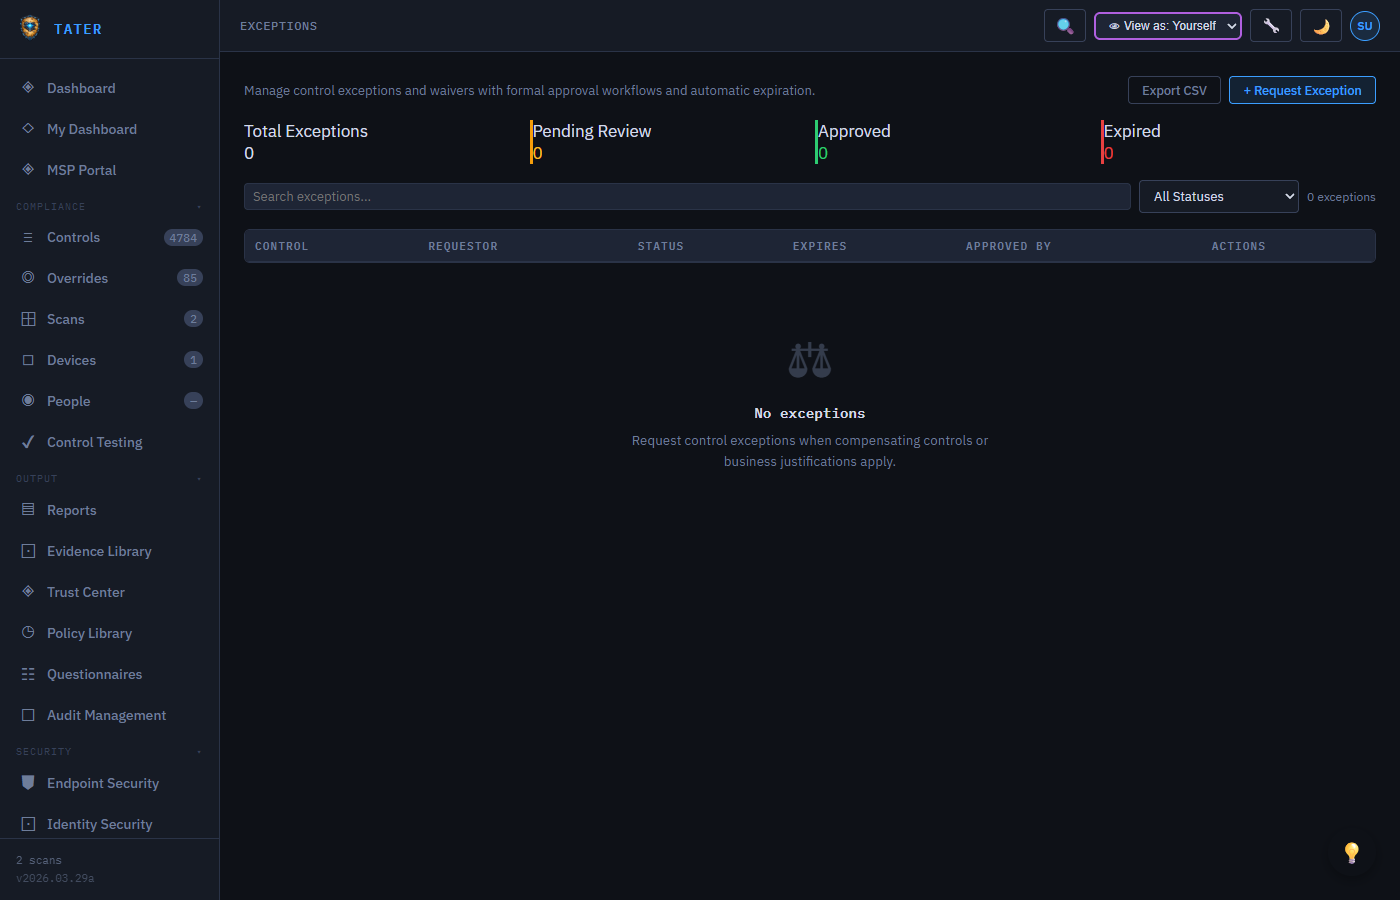Open Questionnaires in sidebar
Image resolution: width=1400 pixels, height=900 pixels.
click(110, 674)
